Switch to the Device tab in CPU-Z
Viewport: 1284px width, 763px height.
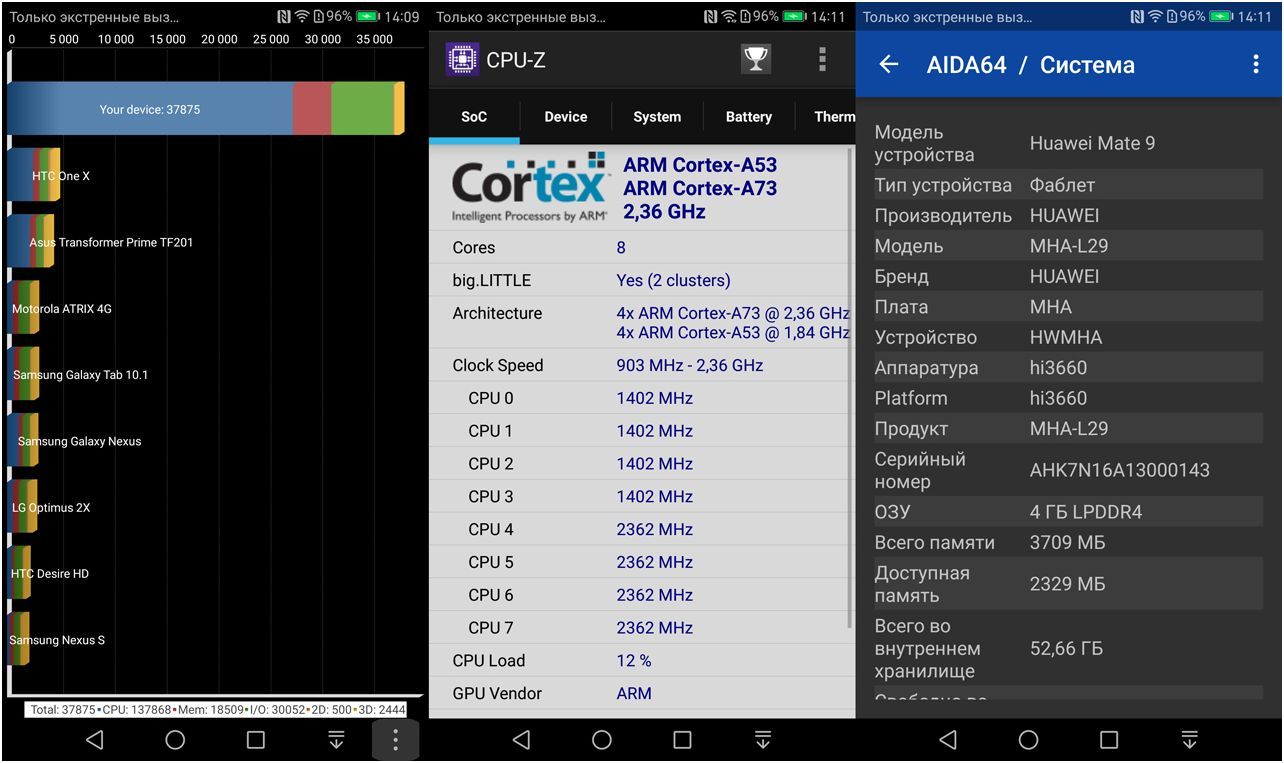pos(565,117)
